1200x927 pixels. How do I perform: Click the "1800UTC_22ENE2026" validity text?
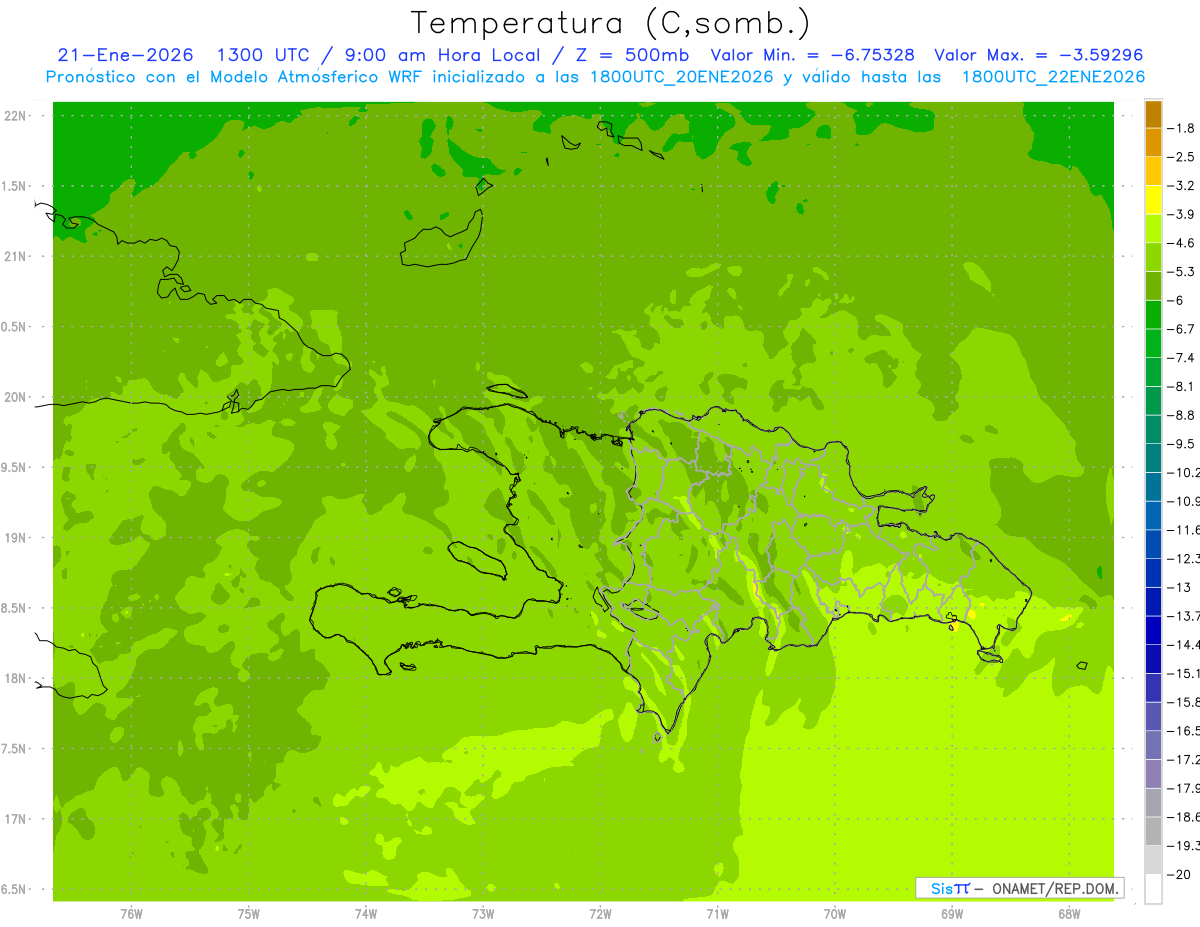pyautogui.click(x=1052, y=77)
